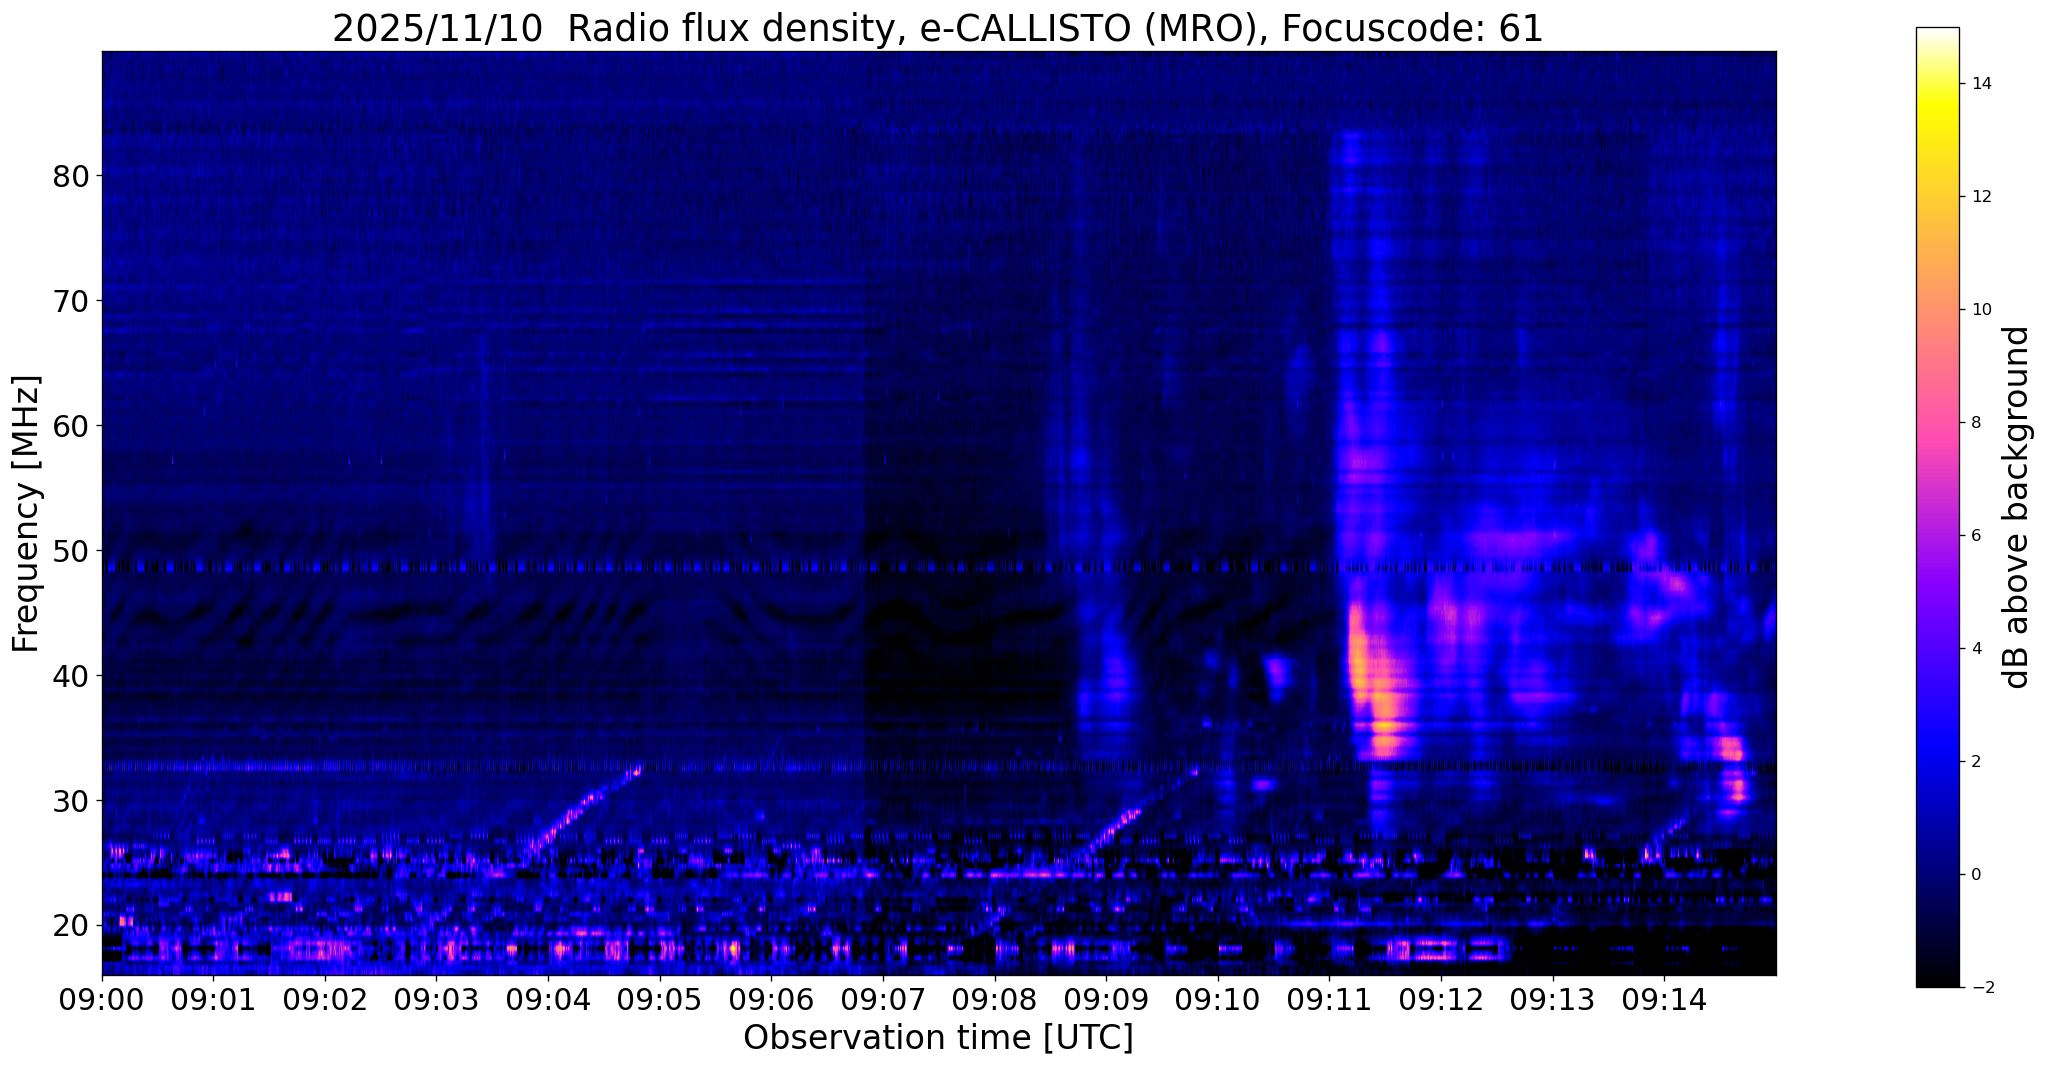Click the 30 MHz frequency tick label
This screenshot has width=2047, height=1067.
71,801
